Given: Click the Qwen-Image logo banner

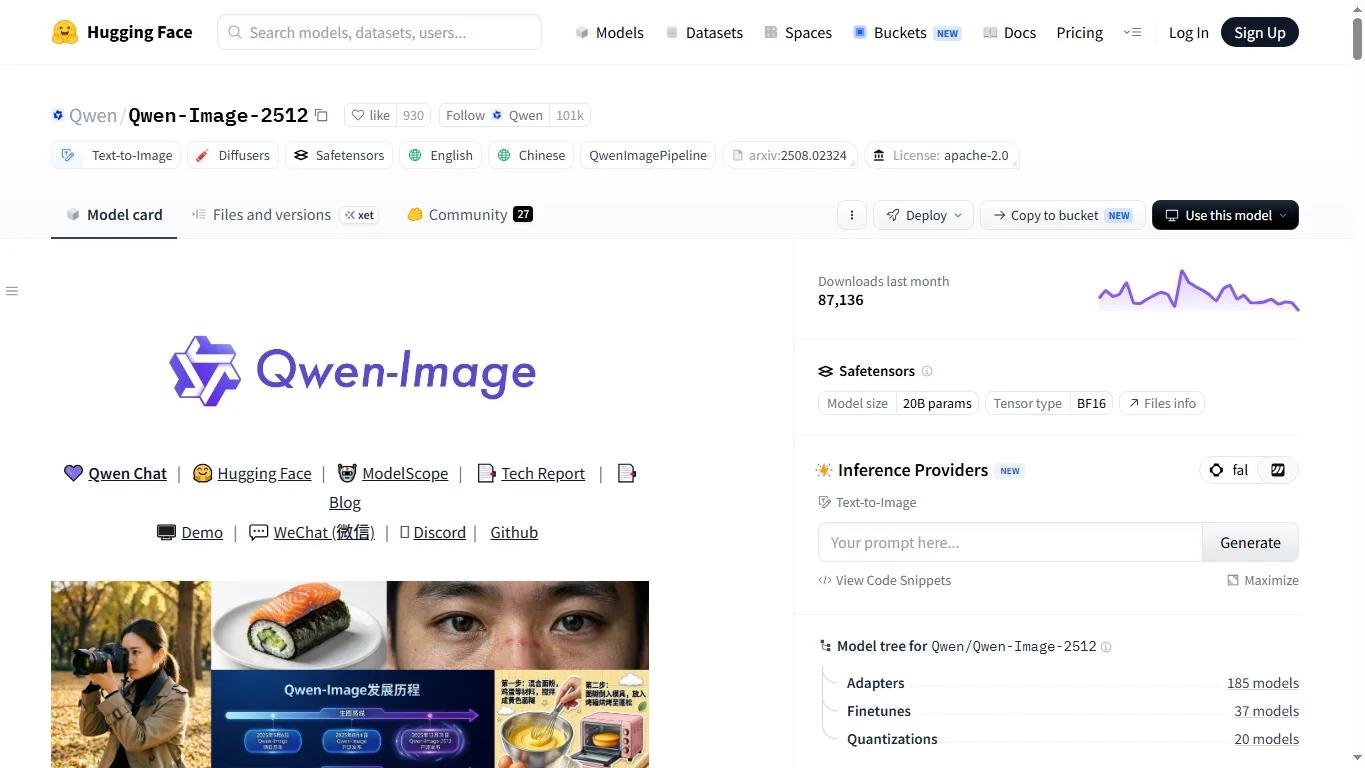Looking at the screenshot, I should (x=352, y=371).
